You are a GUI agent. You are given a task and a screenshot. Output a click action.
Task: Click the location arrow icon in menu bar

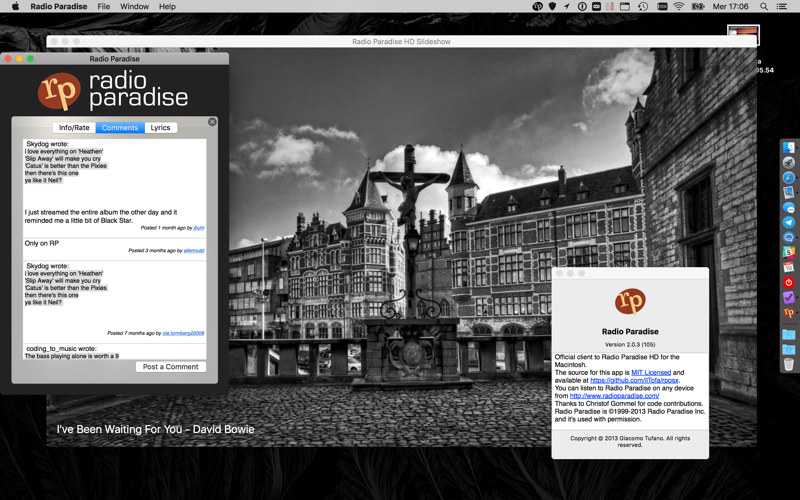567,6
